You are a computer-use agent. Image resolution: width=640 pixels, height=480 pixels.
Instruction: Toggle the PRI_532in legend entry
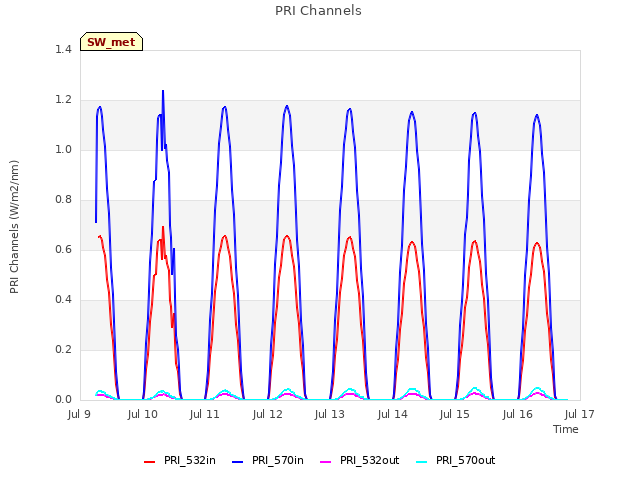tap(180, 461)
